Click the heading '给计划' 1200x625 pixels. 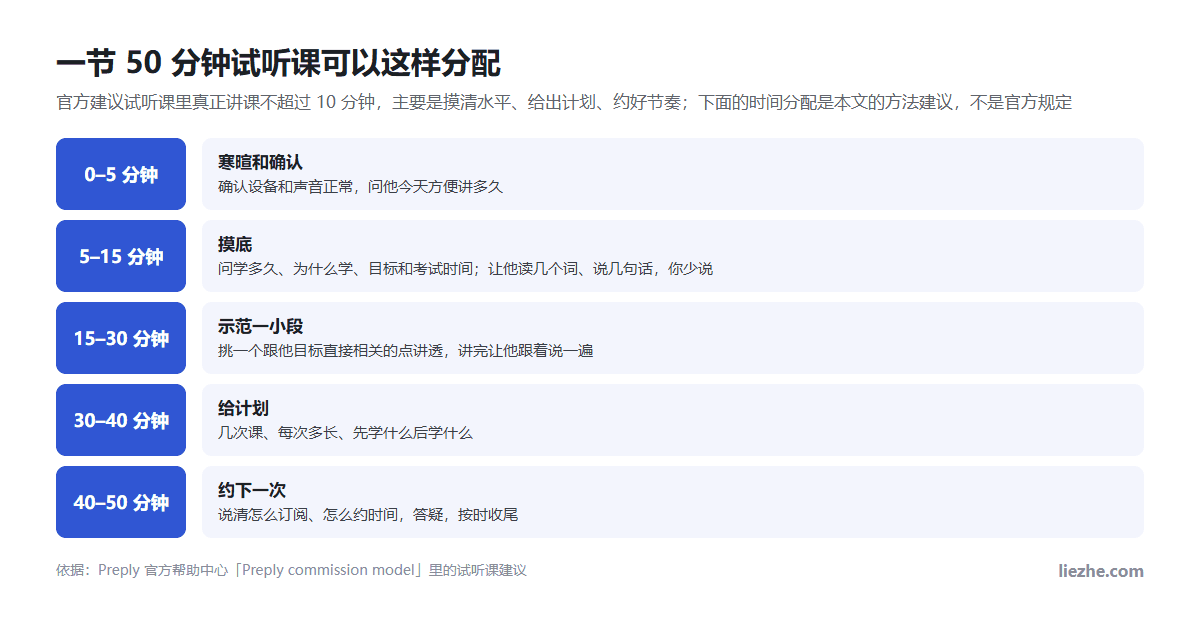(243, 408)
